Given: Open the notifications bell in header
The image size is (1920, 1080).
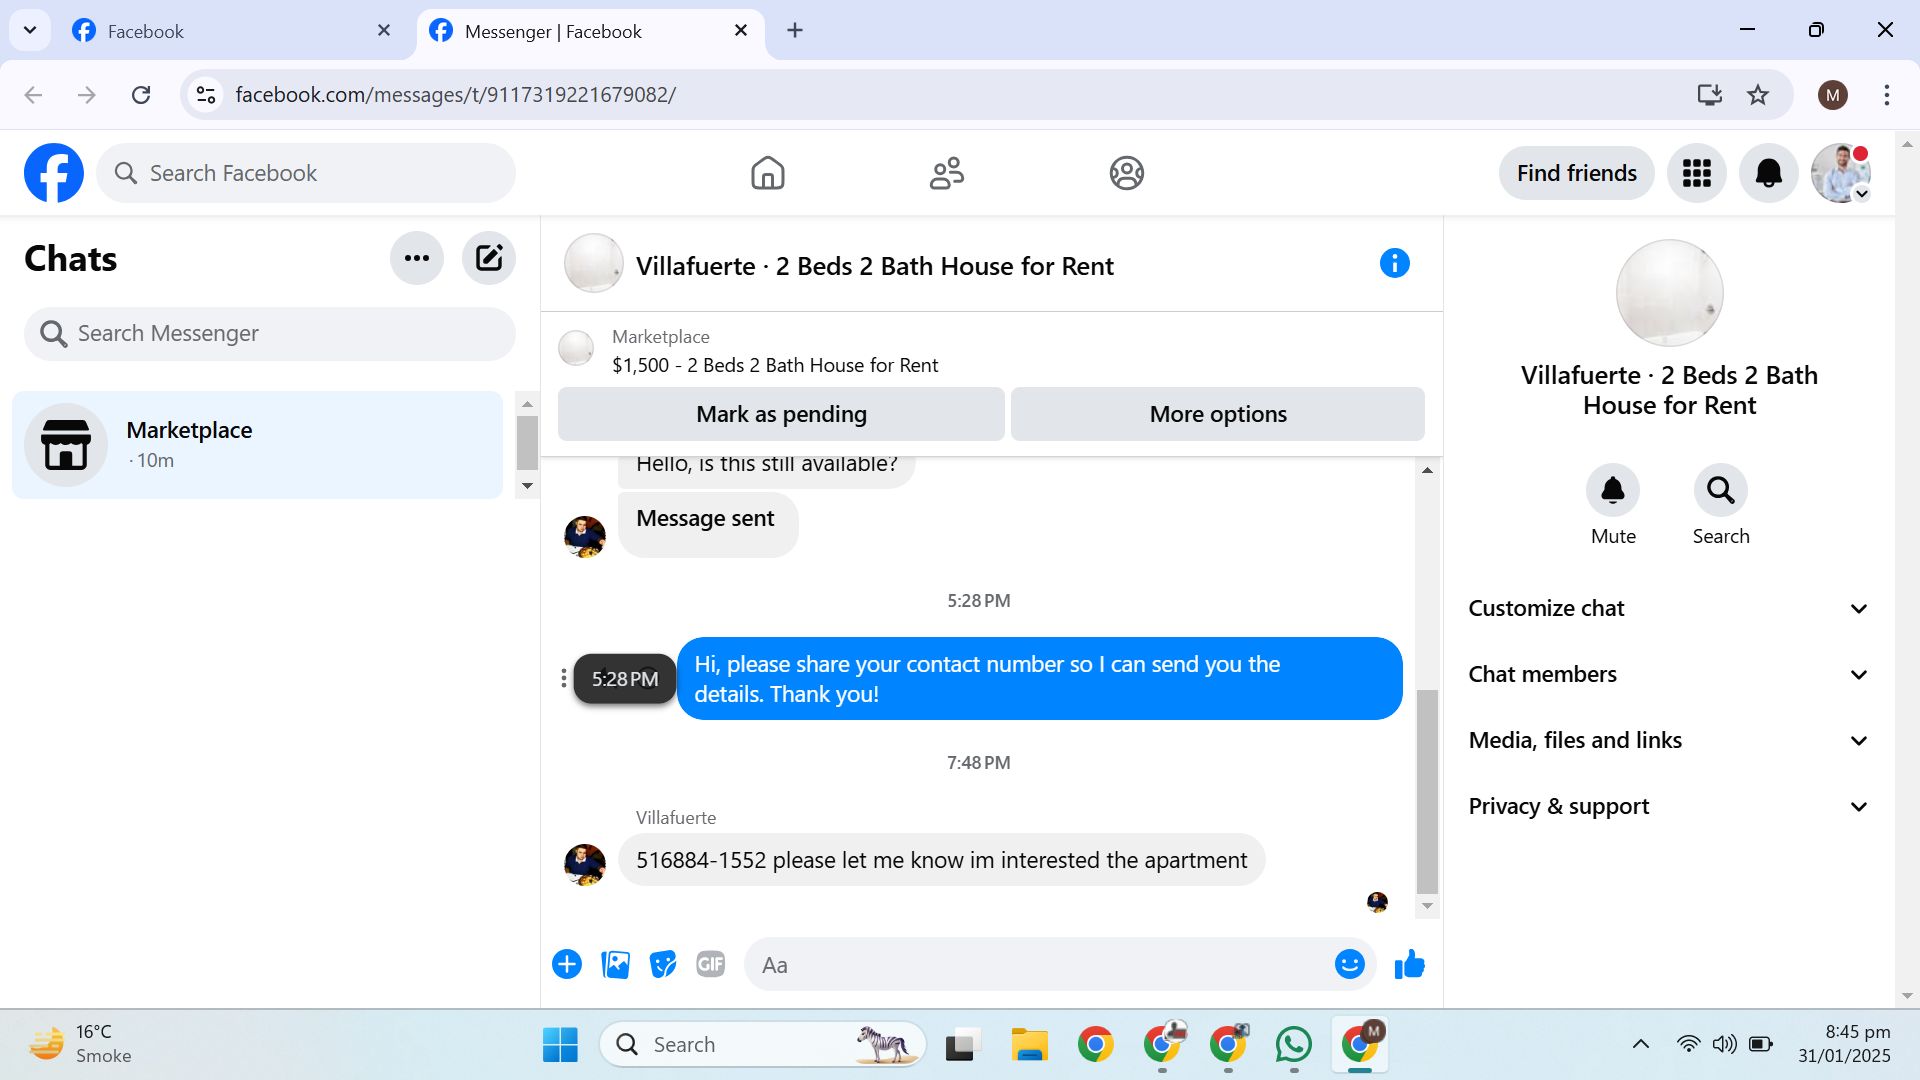Looking at the screenshot, I should point(1769,173).
